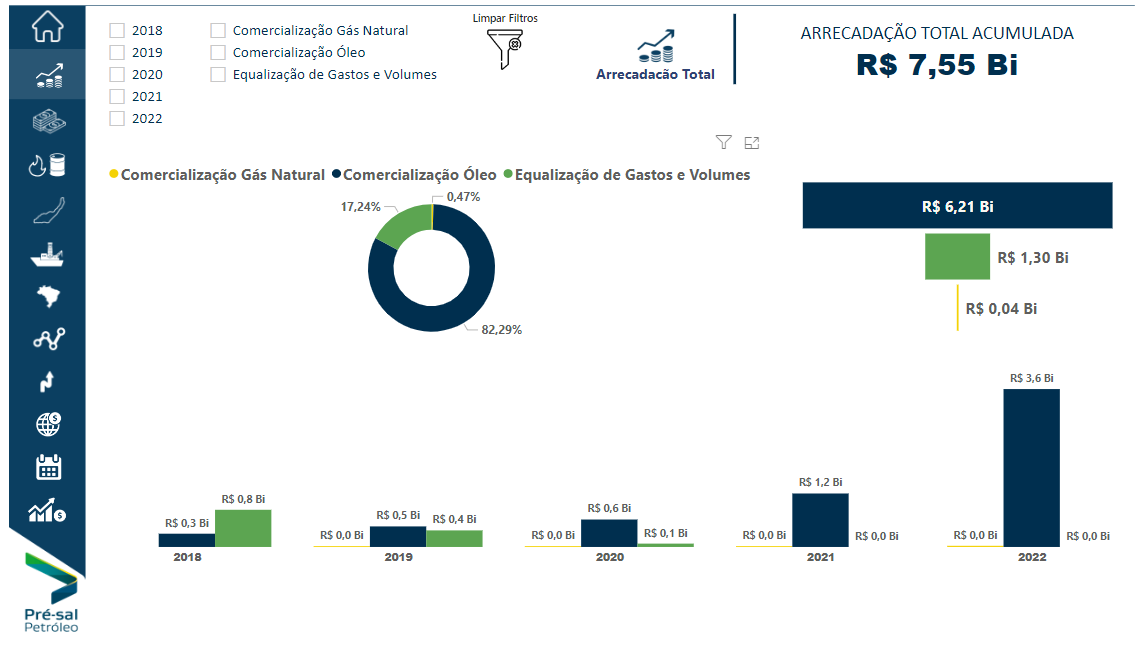Check the Comercialização Óleo filter box
Screen dimensions: 1143x647
tap(218, 53)
